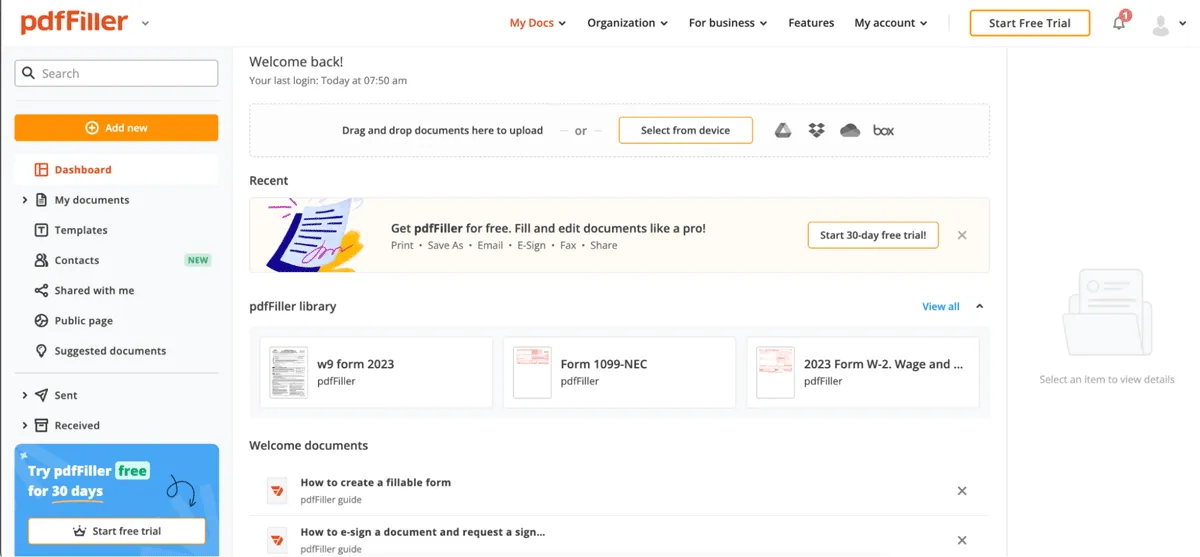Click the Add new button
Screen dimensions: 1200x557
116,128
